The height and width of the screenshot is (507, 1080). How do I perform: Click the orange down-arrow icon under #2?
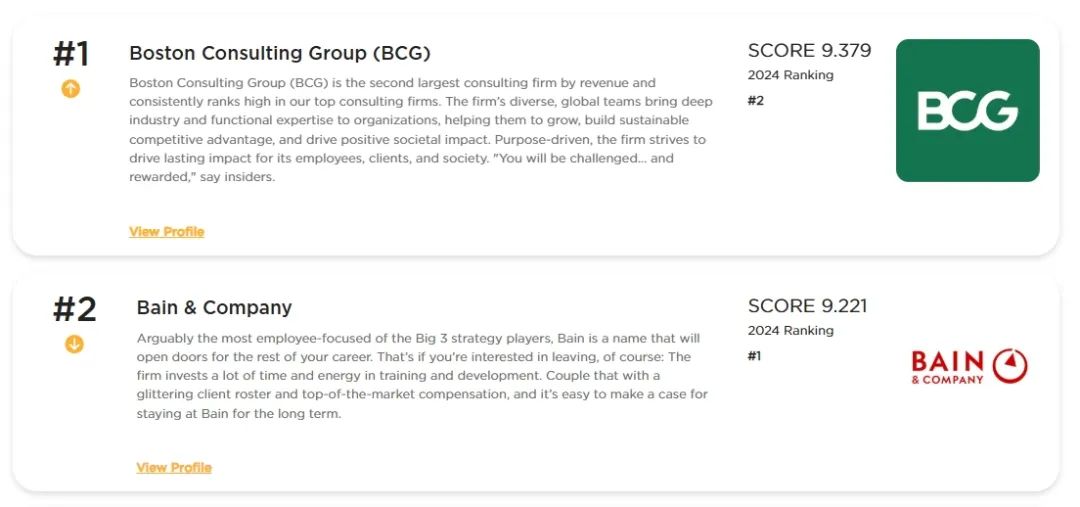coord(74,344)
